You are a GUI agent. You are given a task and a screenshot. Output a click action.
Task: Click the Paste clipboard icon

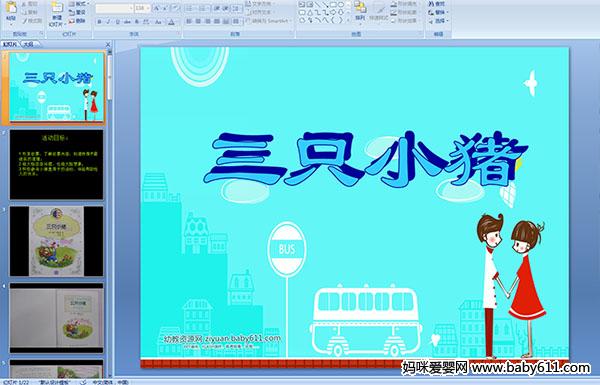pyautogui.click(x=11, y=11)
